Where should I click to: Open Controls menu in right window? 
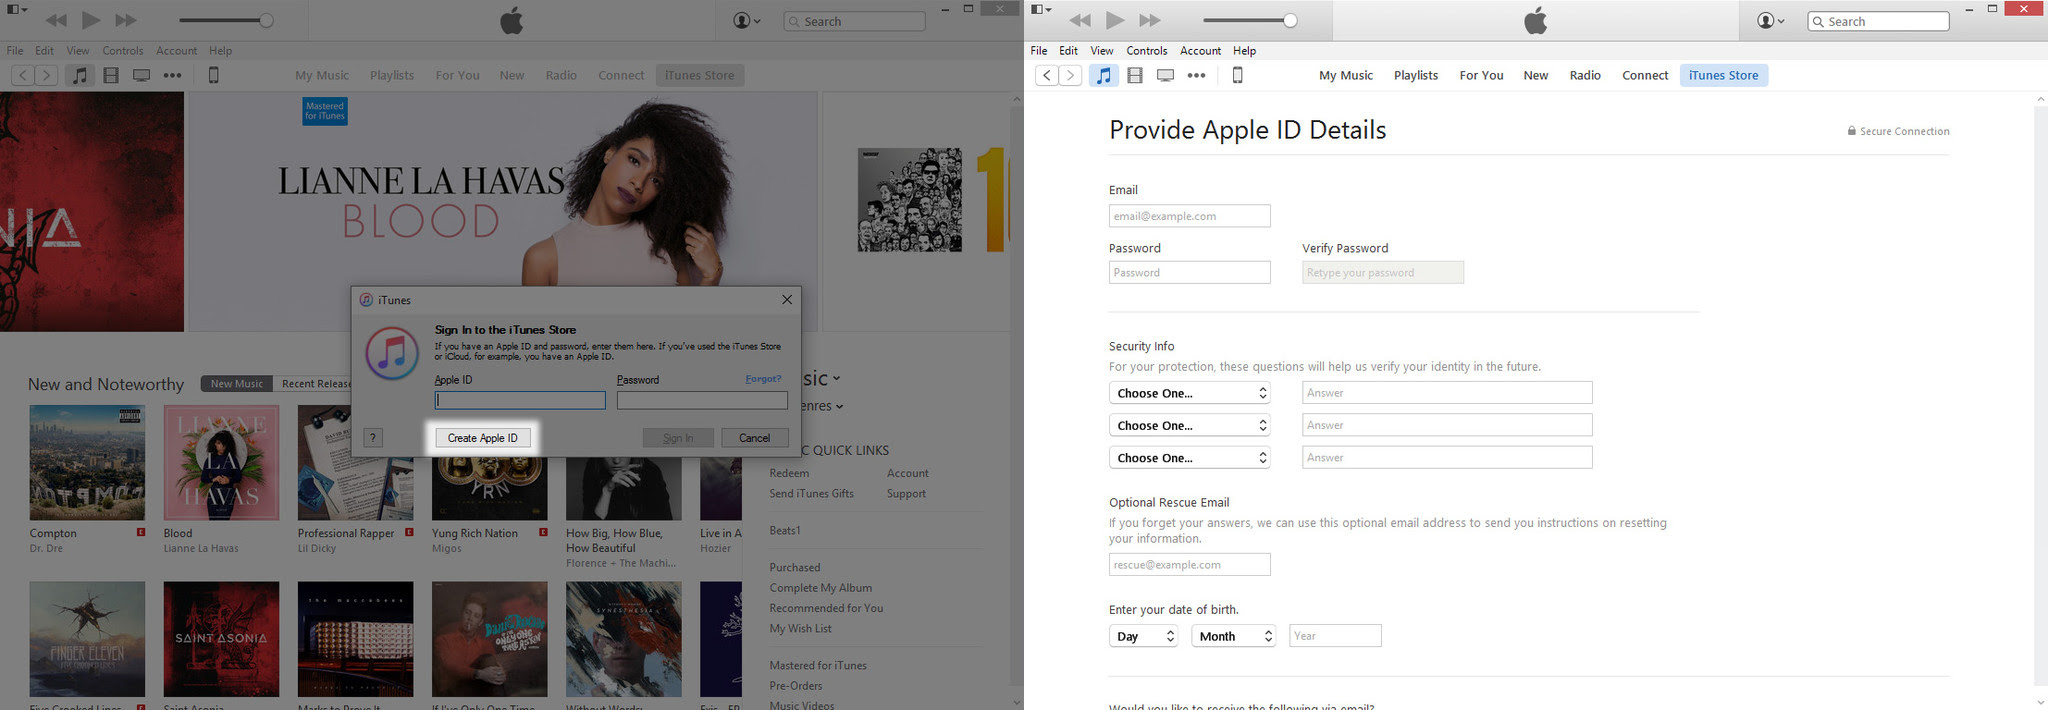pos(1147,50)
